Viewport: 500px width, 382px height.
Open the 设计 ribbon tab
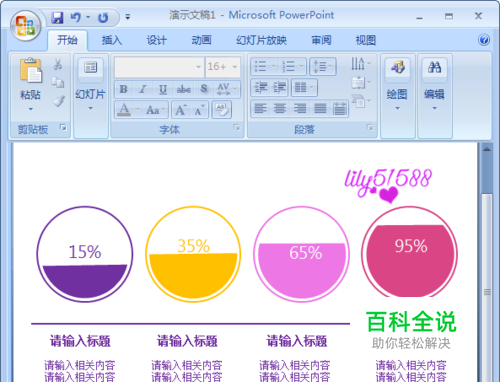(157, 40)
